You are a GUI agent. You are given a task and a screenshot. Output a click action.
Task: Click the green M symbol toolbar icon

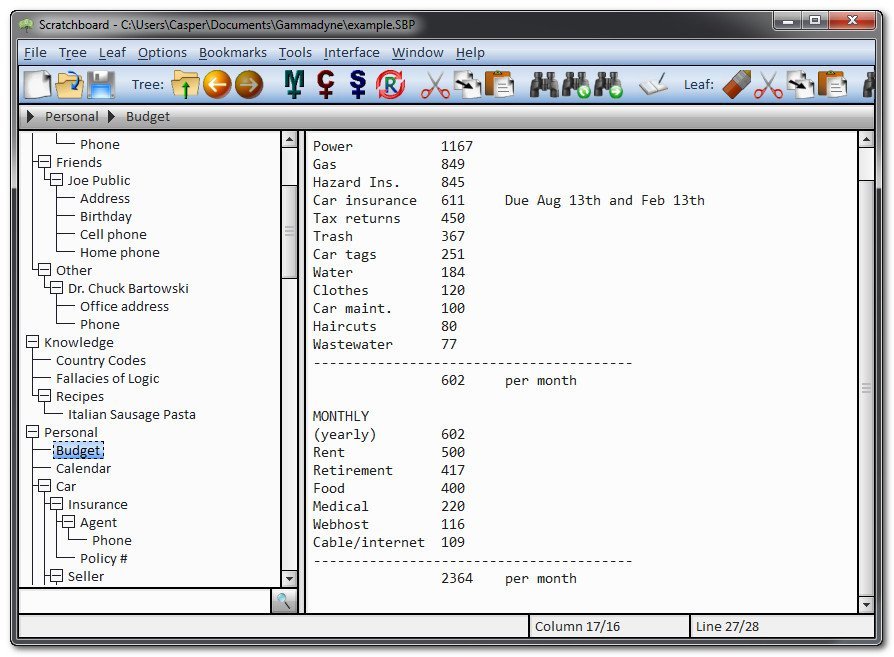(293, 85)
